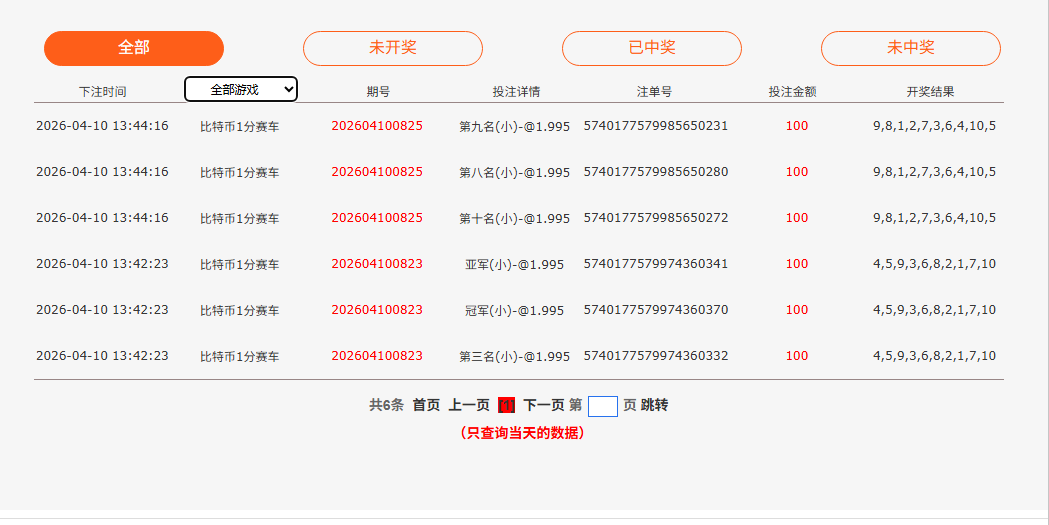Click the 亚军(小)-@1.995 bet detail

[515, 264]
